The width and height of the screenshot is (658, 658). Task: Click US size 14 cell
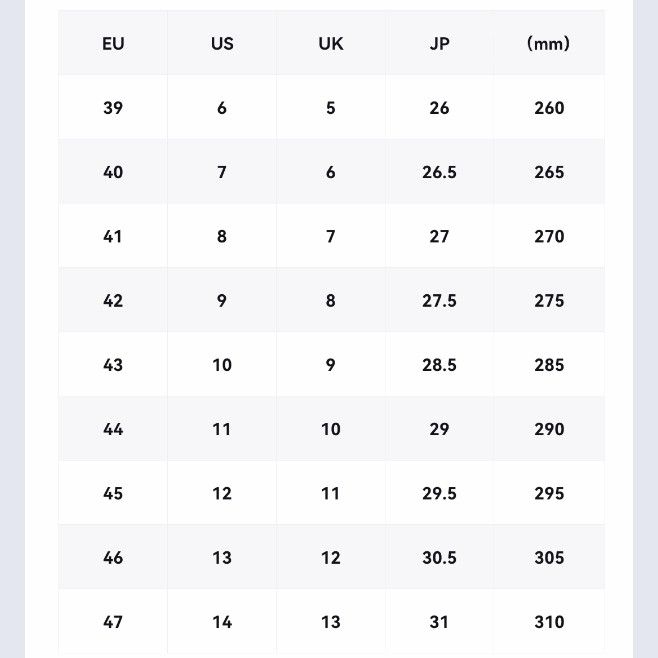[222, 621]
